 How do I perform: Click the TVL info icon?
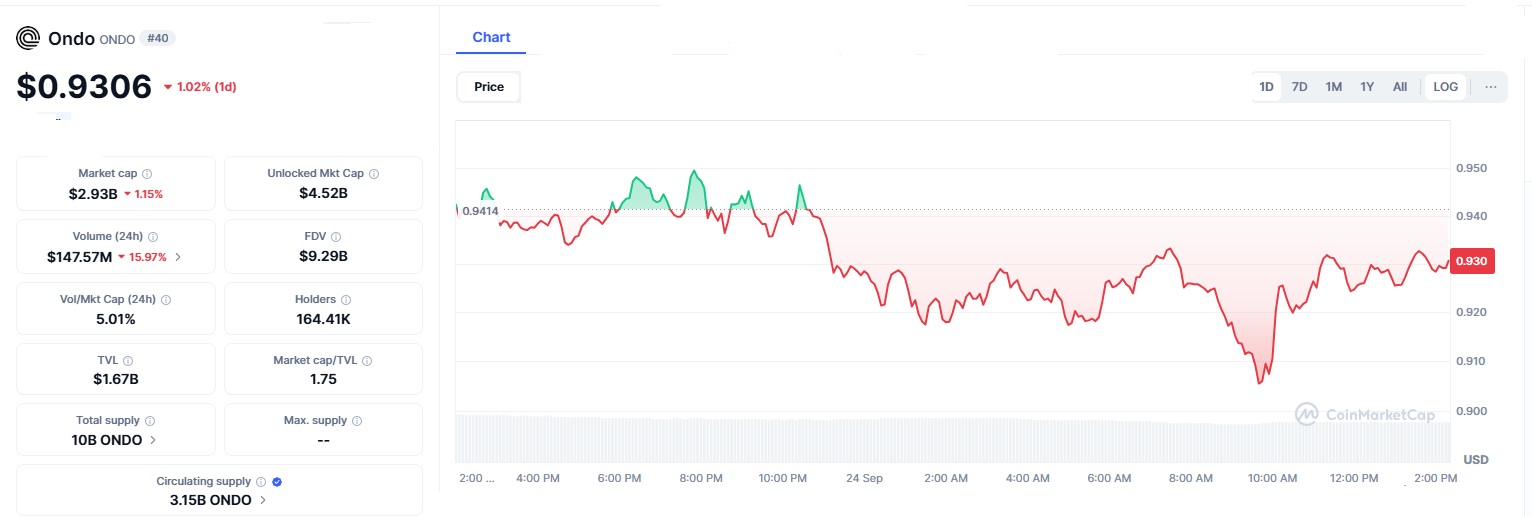pyautogui.click(x=128, y=361)
